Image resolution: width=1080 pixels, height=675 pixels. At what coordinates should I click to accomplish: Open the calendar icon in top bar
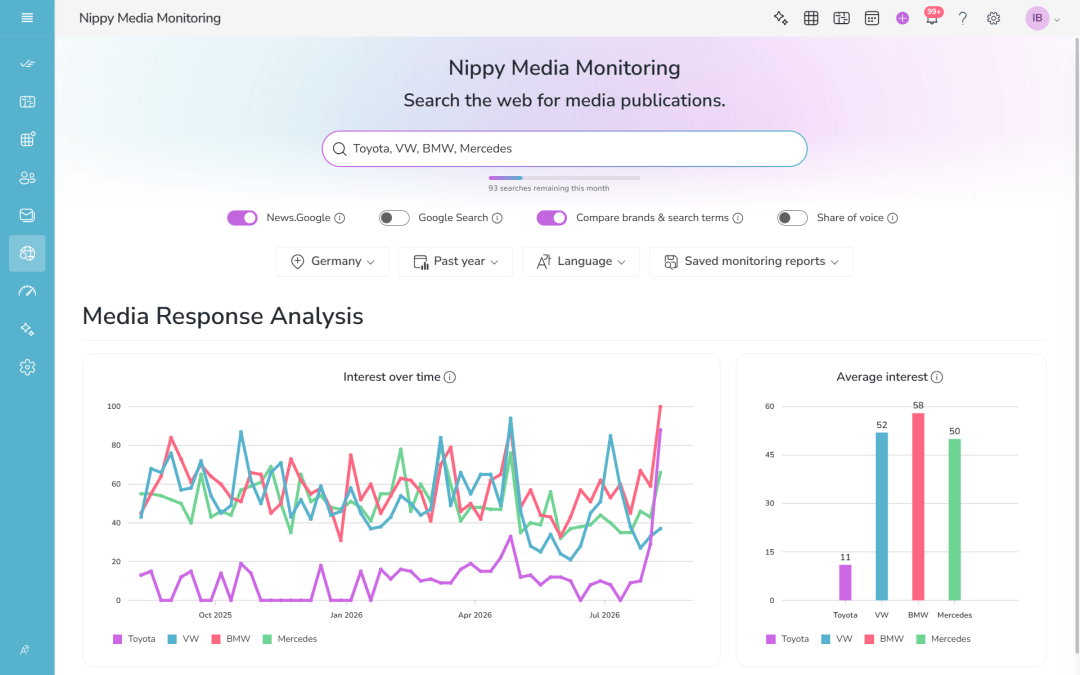point(872,18)
